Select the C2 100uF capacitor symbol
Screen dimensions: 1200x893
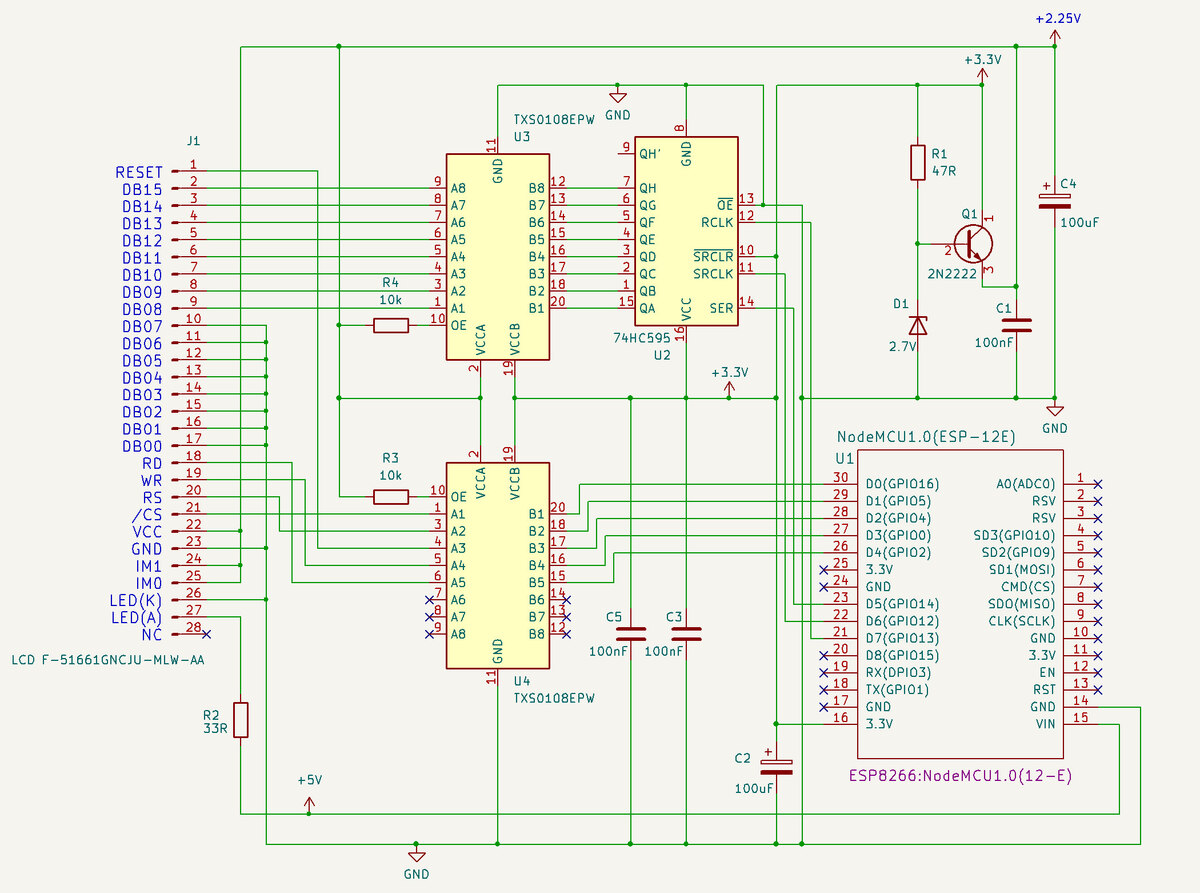pyautogui.click(x=777, y=768)
